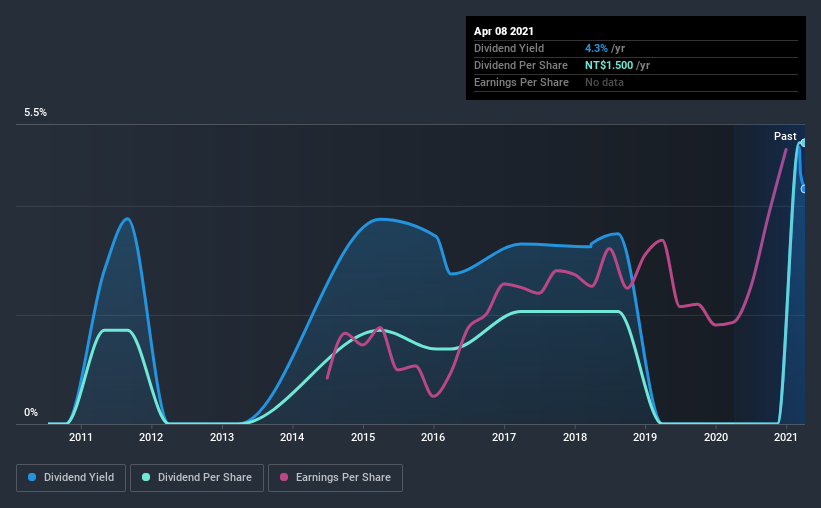Click the blue Dividend Yield legend dot

(32, 477)
